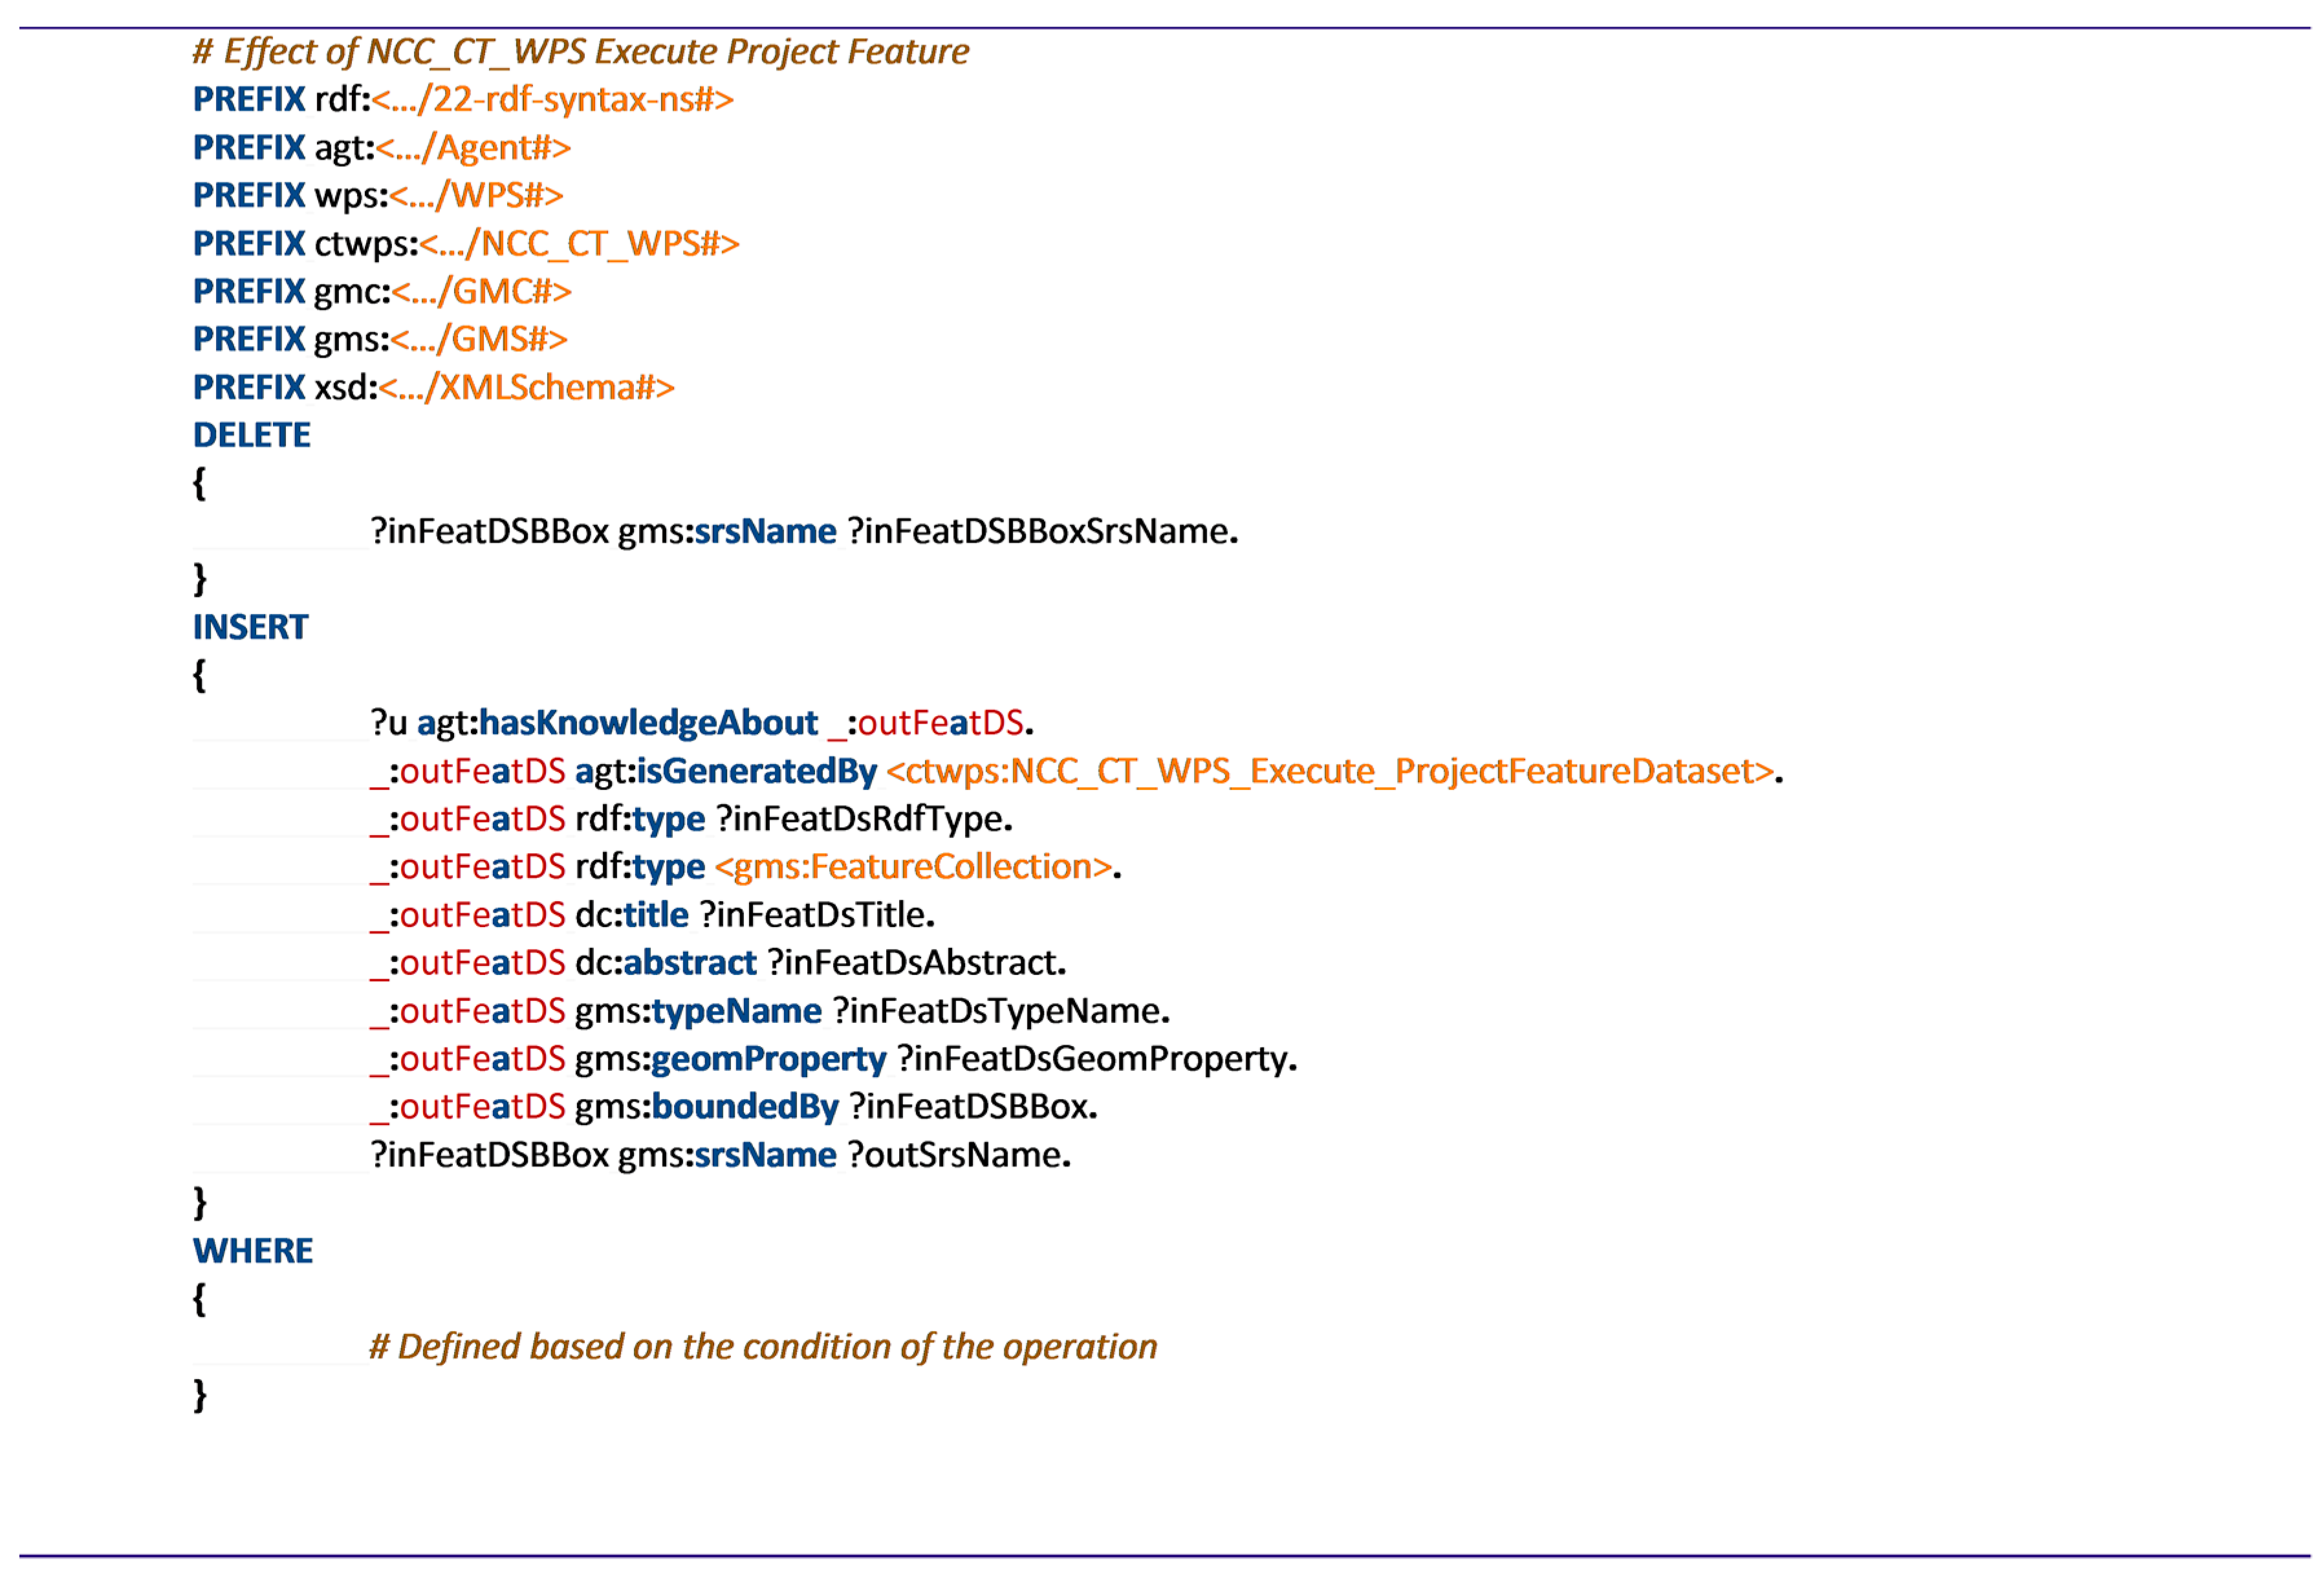Click the geomProperty predicate

click(x=768, y=1059)
